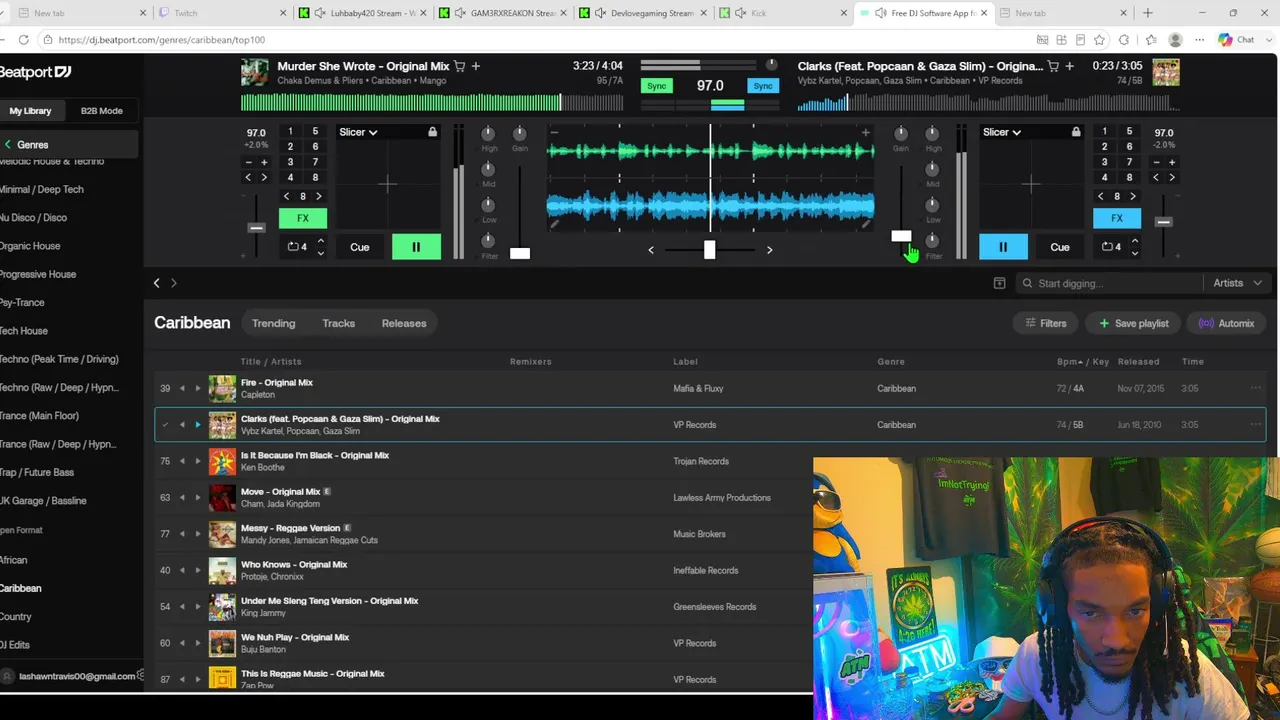Toggle green Sync for left deck
Screen dimensions: 1280x720
656,86
